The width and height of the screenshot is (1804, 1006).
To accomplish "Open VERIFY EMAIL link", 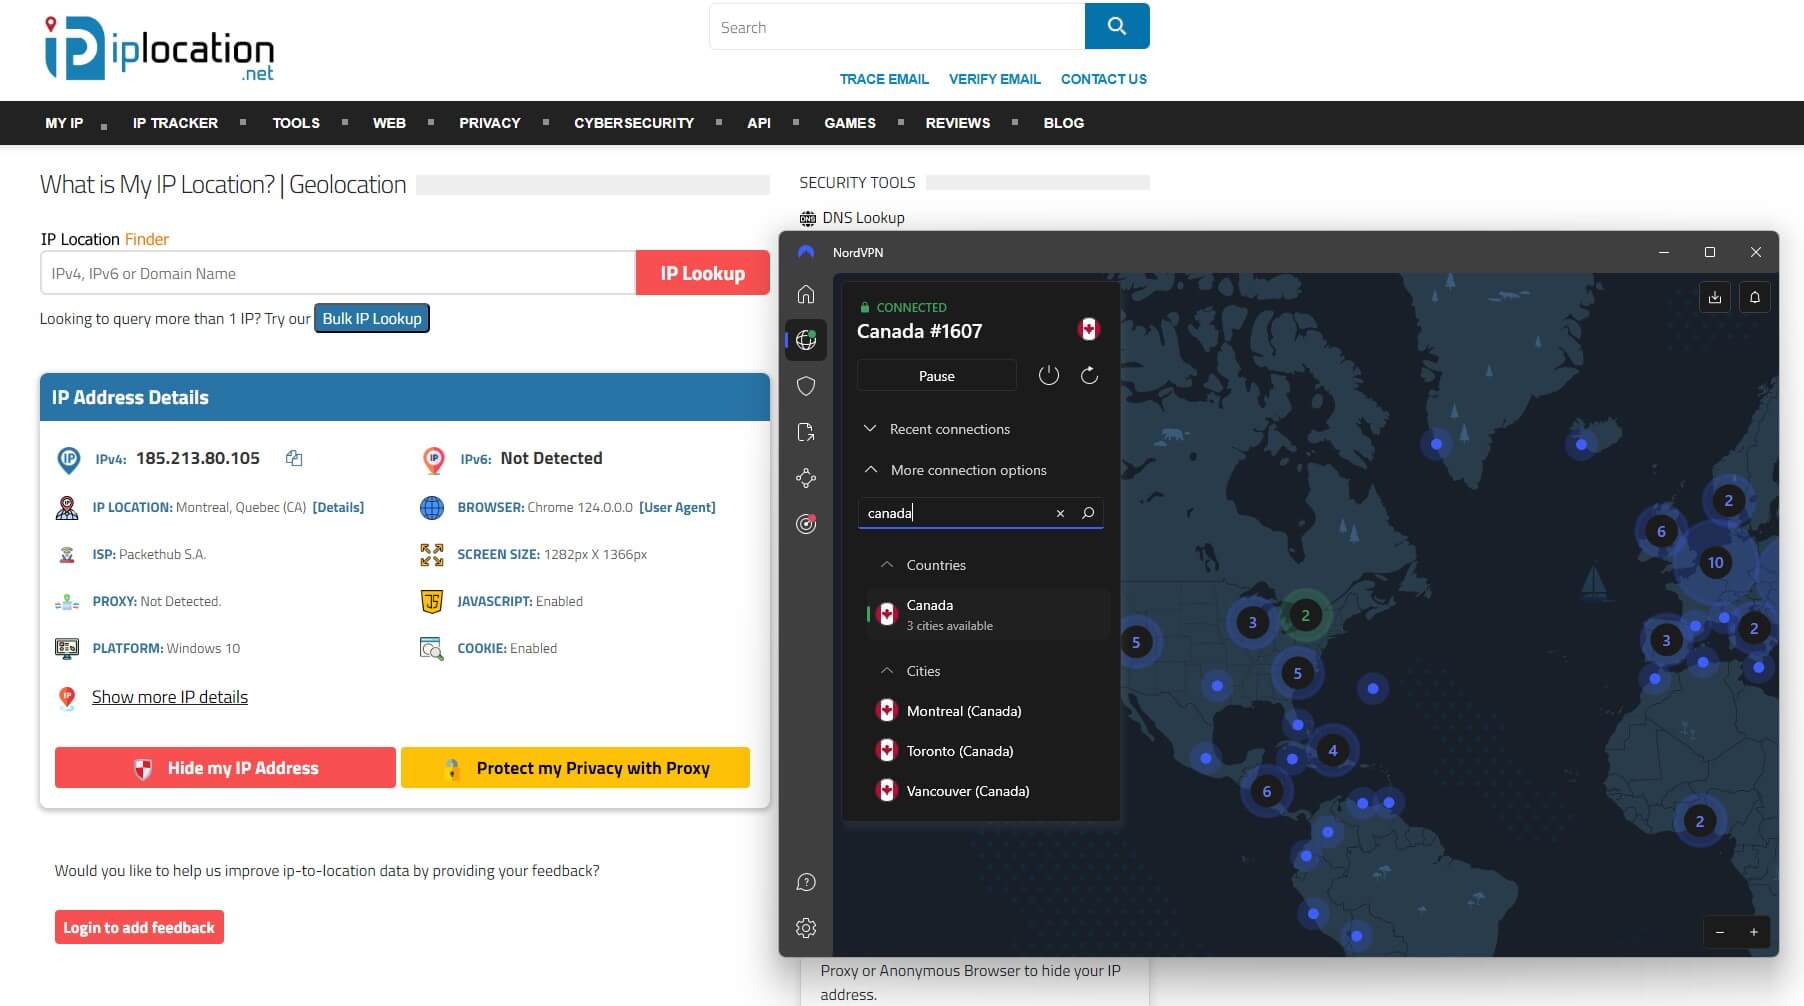I will tap(995, 79).
